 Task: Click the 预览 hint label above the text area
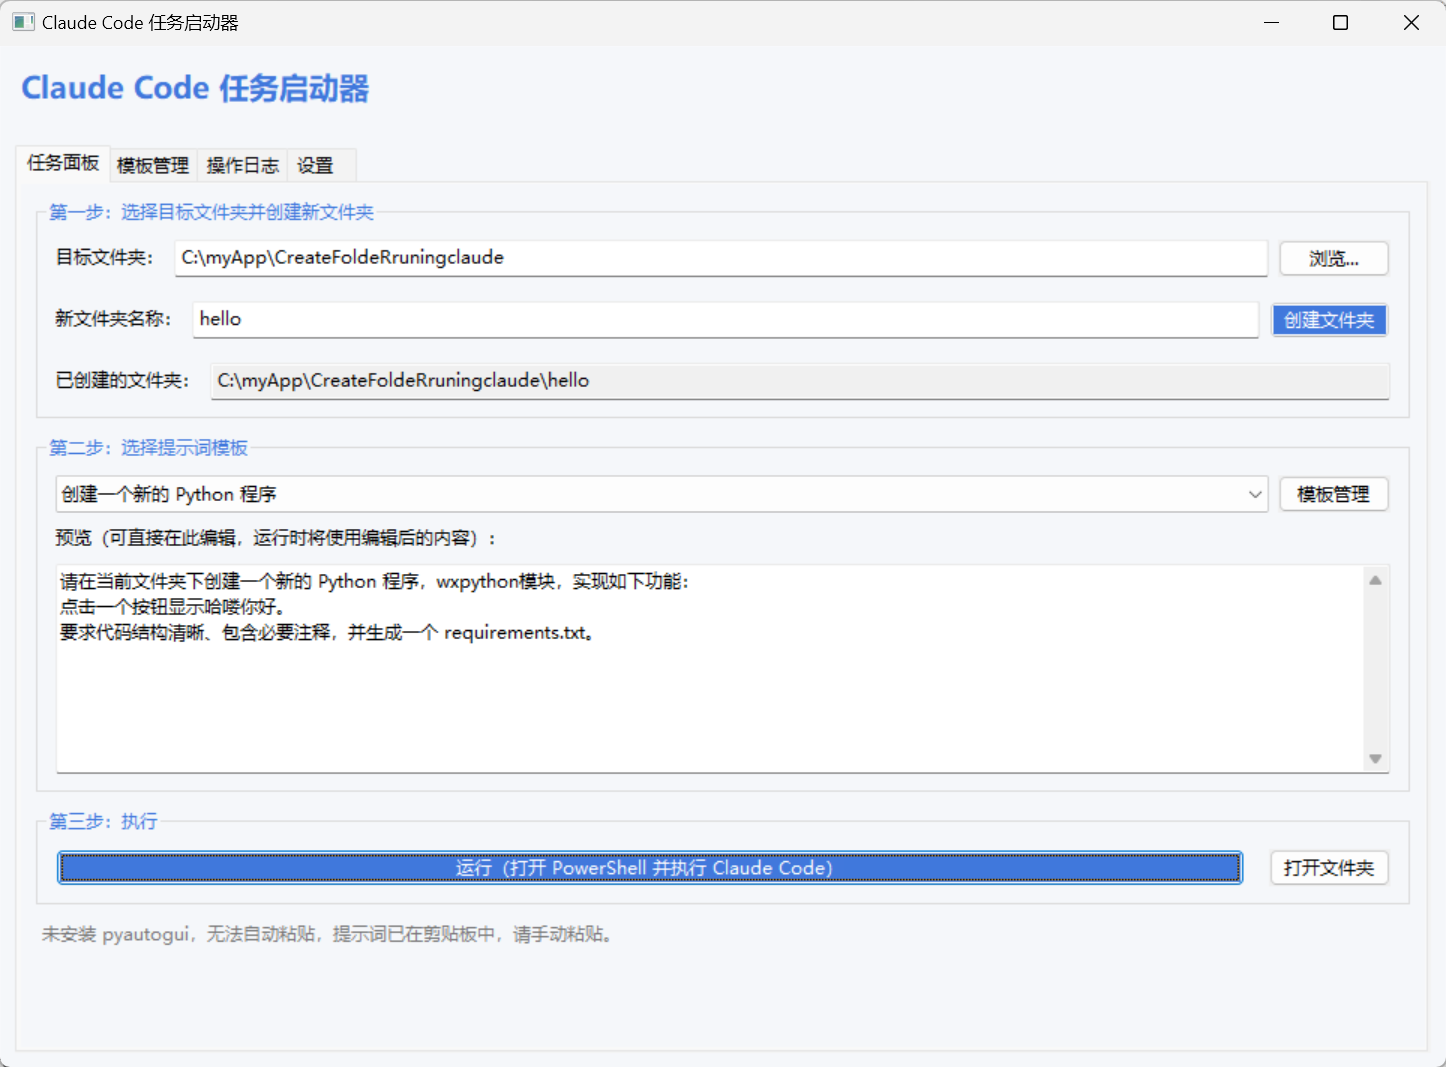(x=276, y=538)
